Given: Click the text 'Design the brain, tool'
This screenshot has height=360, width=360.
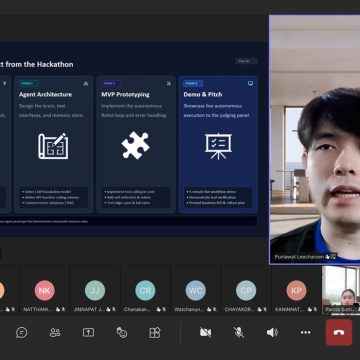Looking at the screenshot, I should pos(42,106).
